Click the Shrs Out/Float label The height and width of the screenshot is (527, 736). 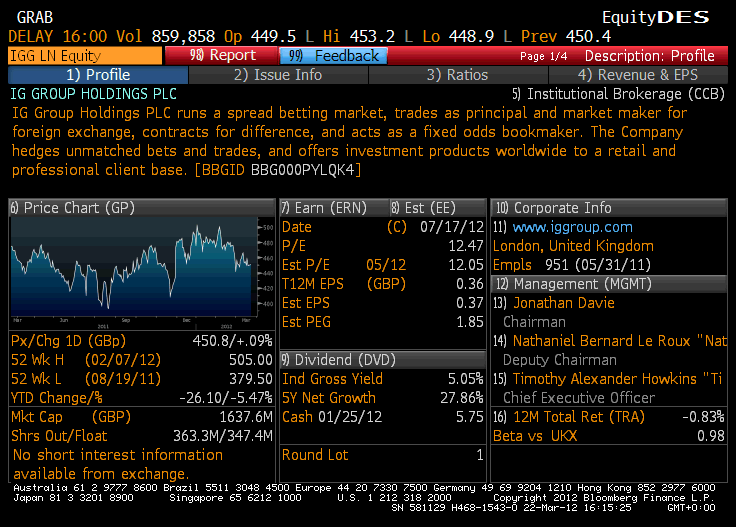coord(59,436)
